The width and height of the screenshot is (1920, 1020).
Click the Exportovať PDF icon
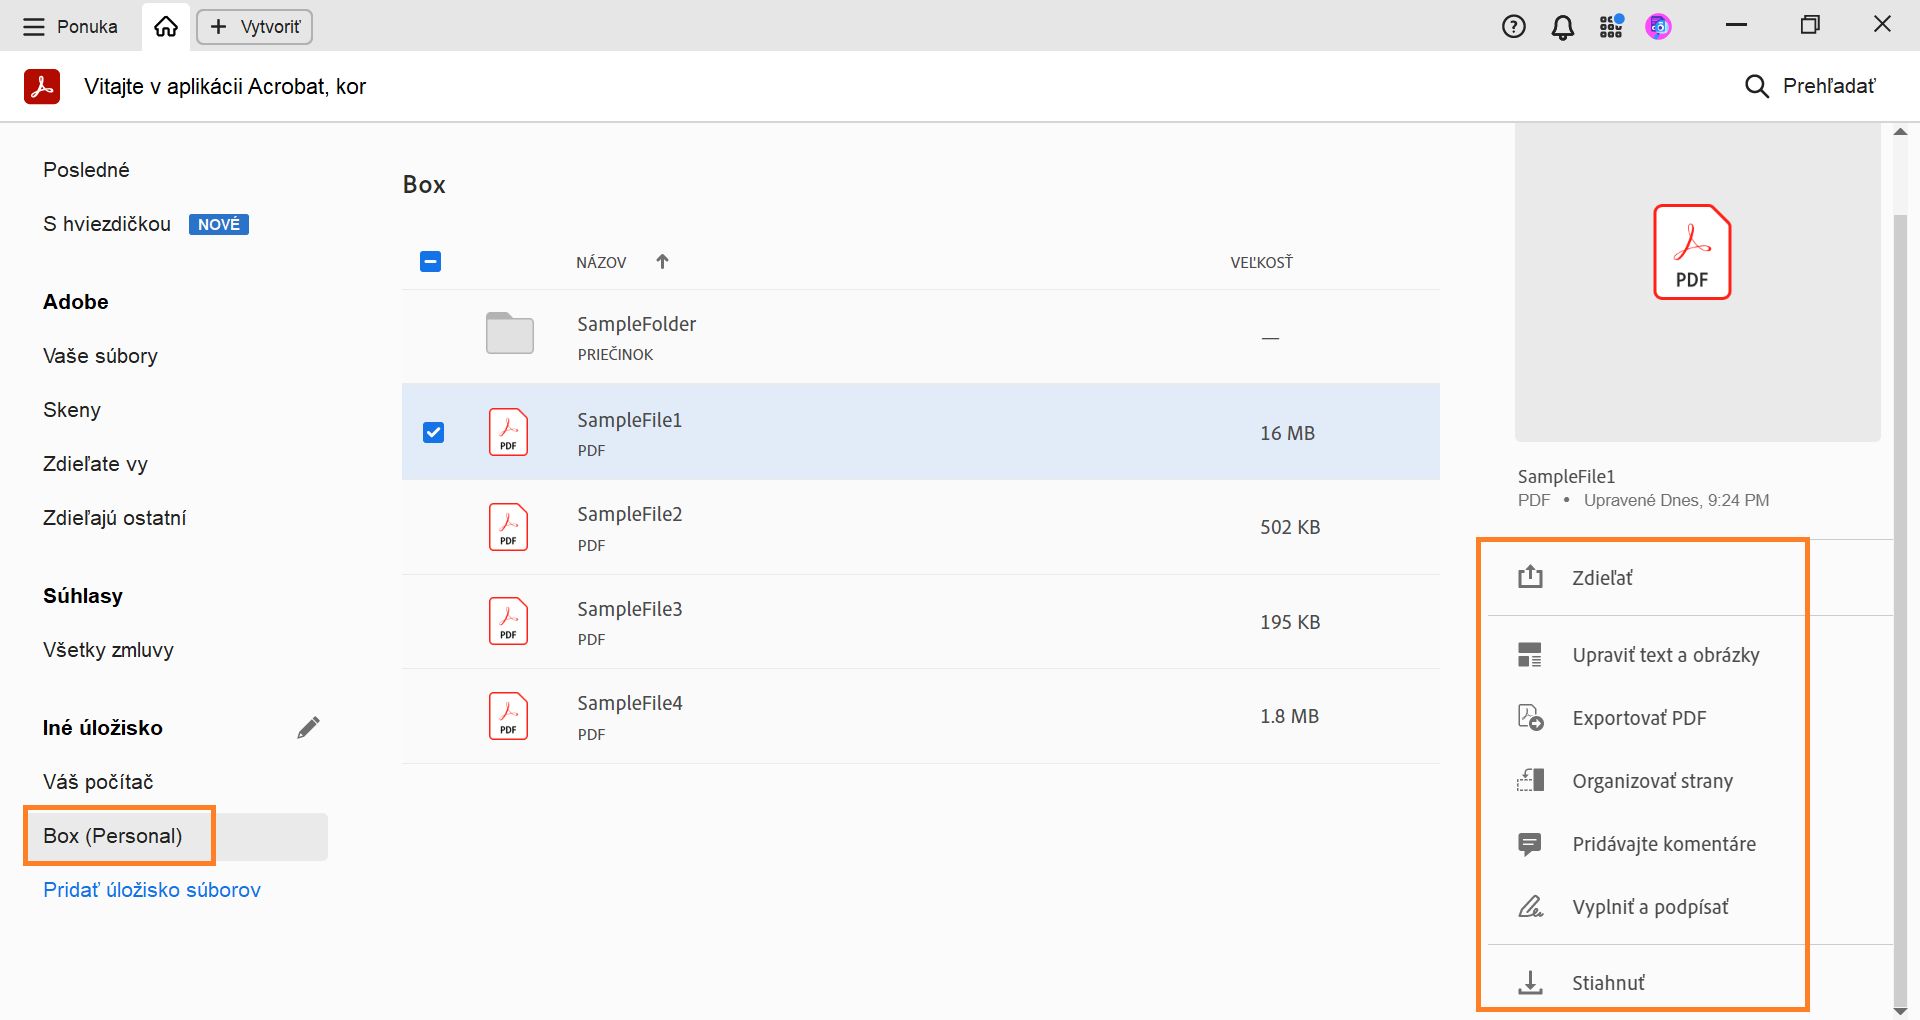click(x=1530, y=718)
